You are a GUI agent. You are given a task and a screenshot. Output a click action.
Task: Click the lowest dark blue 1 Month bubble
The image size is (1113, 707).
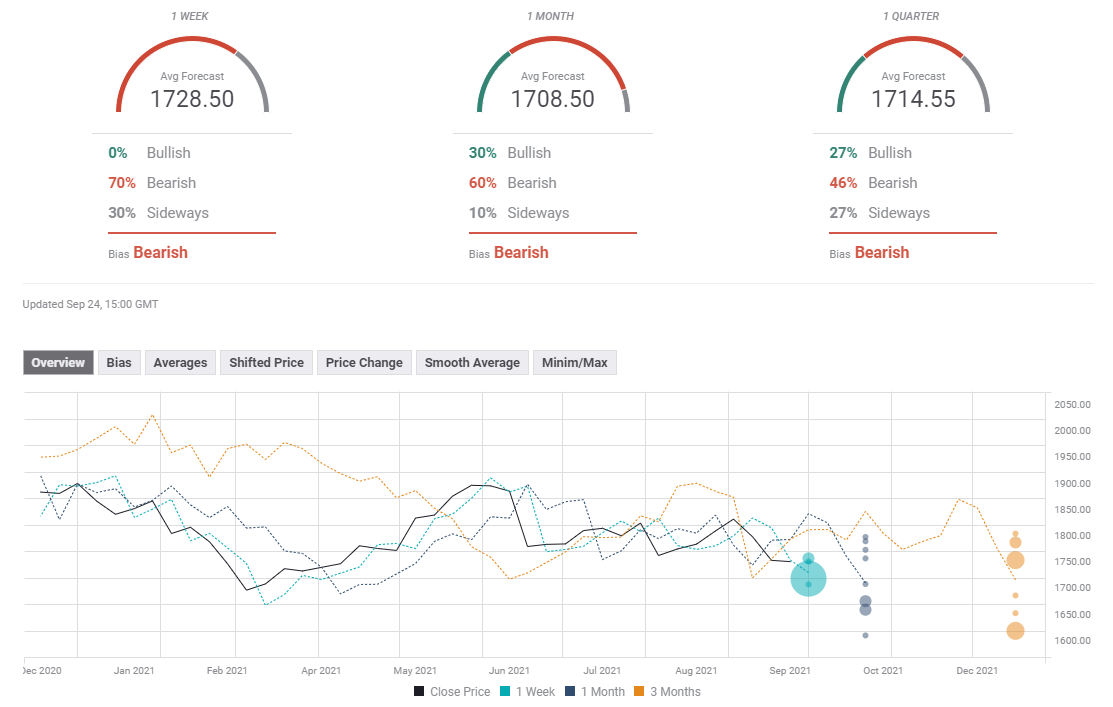[x=865, y=635]
